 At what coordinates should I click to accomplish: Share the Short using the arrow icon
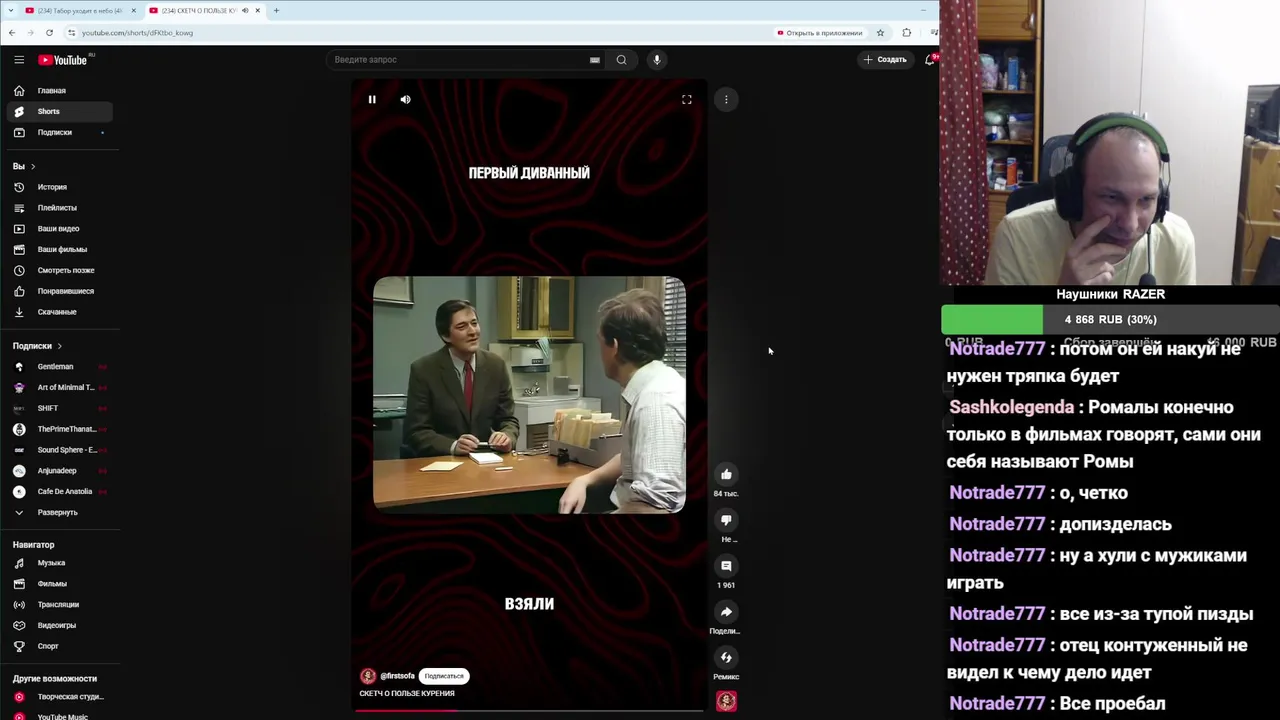click(x=726, y=612)
